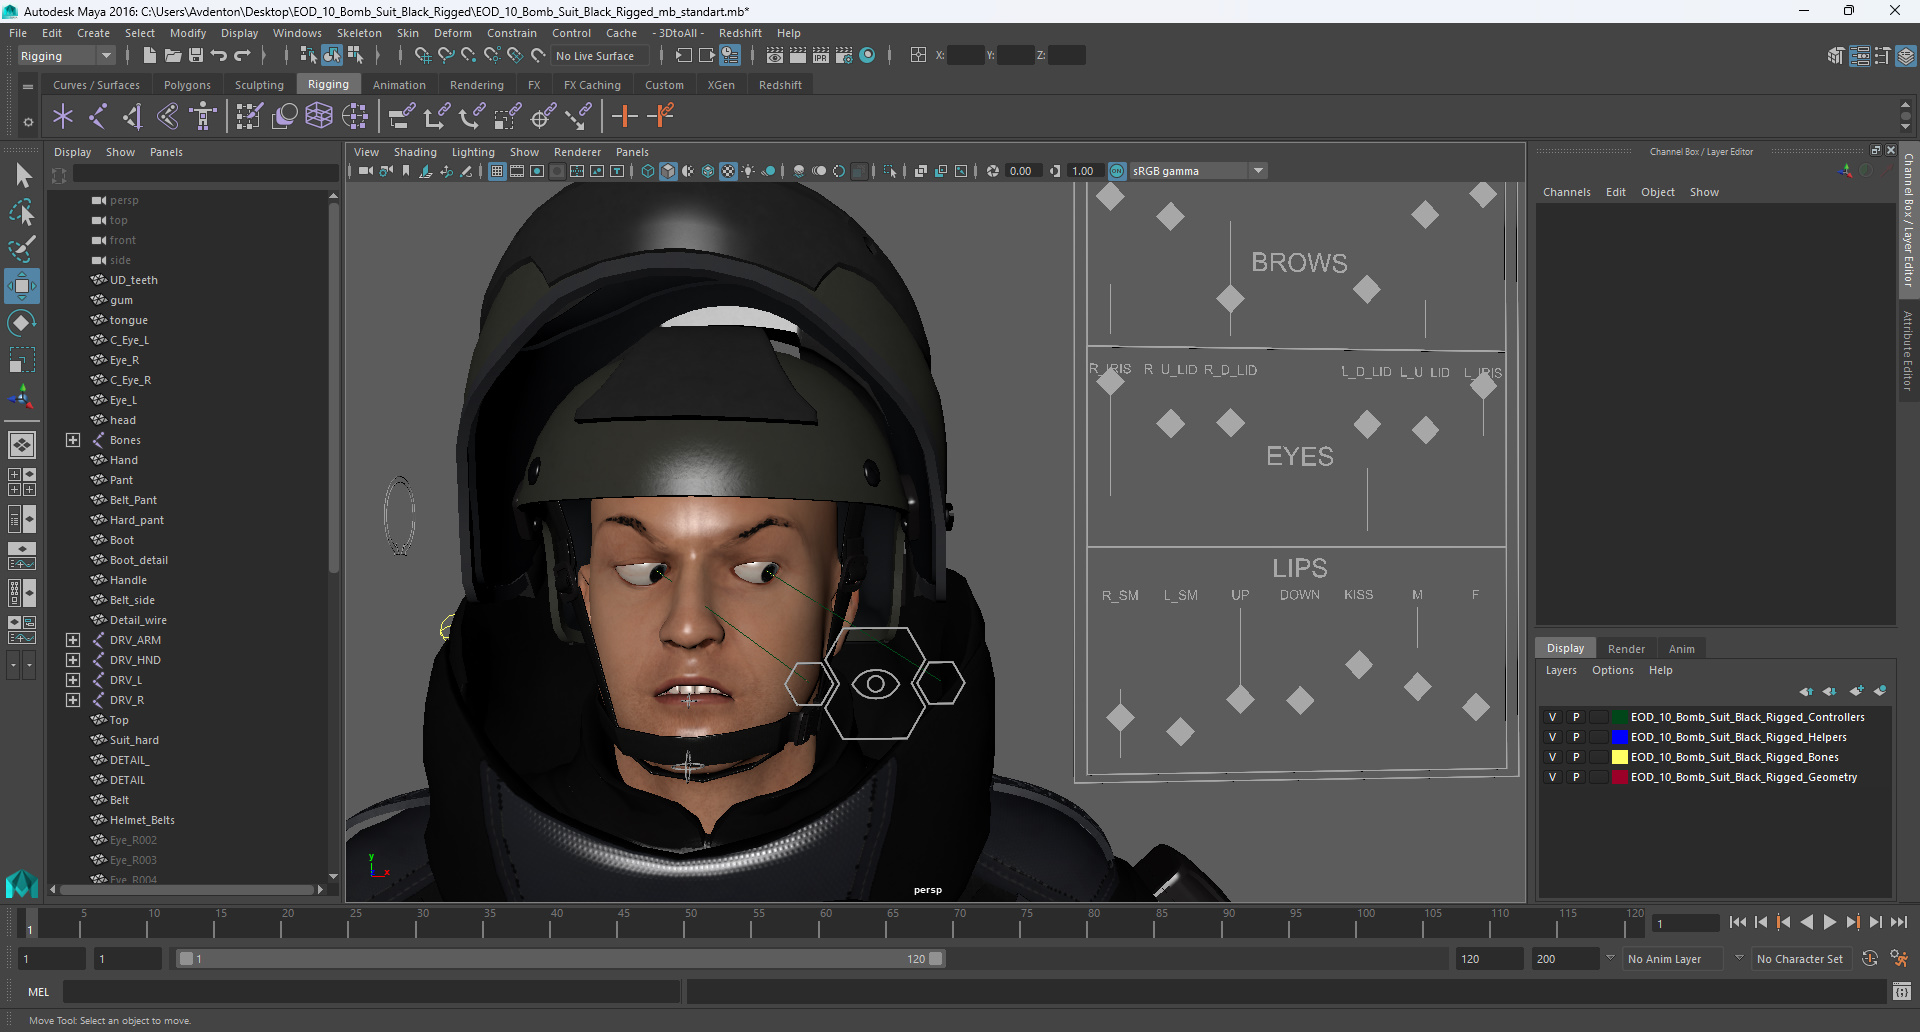Click the green Rigged_Controllers layer color swatch
Screen dimensions: 1920x1032
click(1619, 717)
